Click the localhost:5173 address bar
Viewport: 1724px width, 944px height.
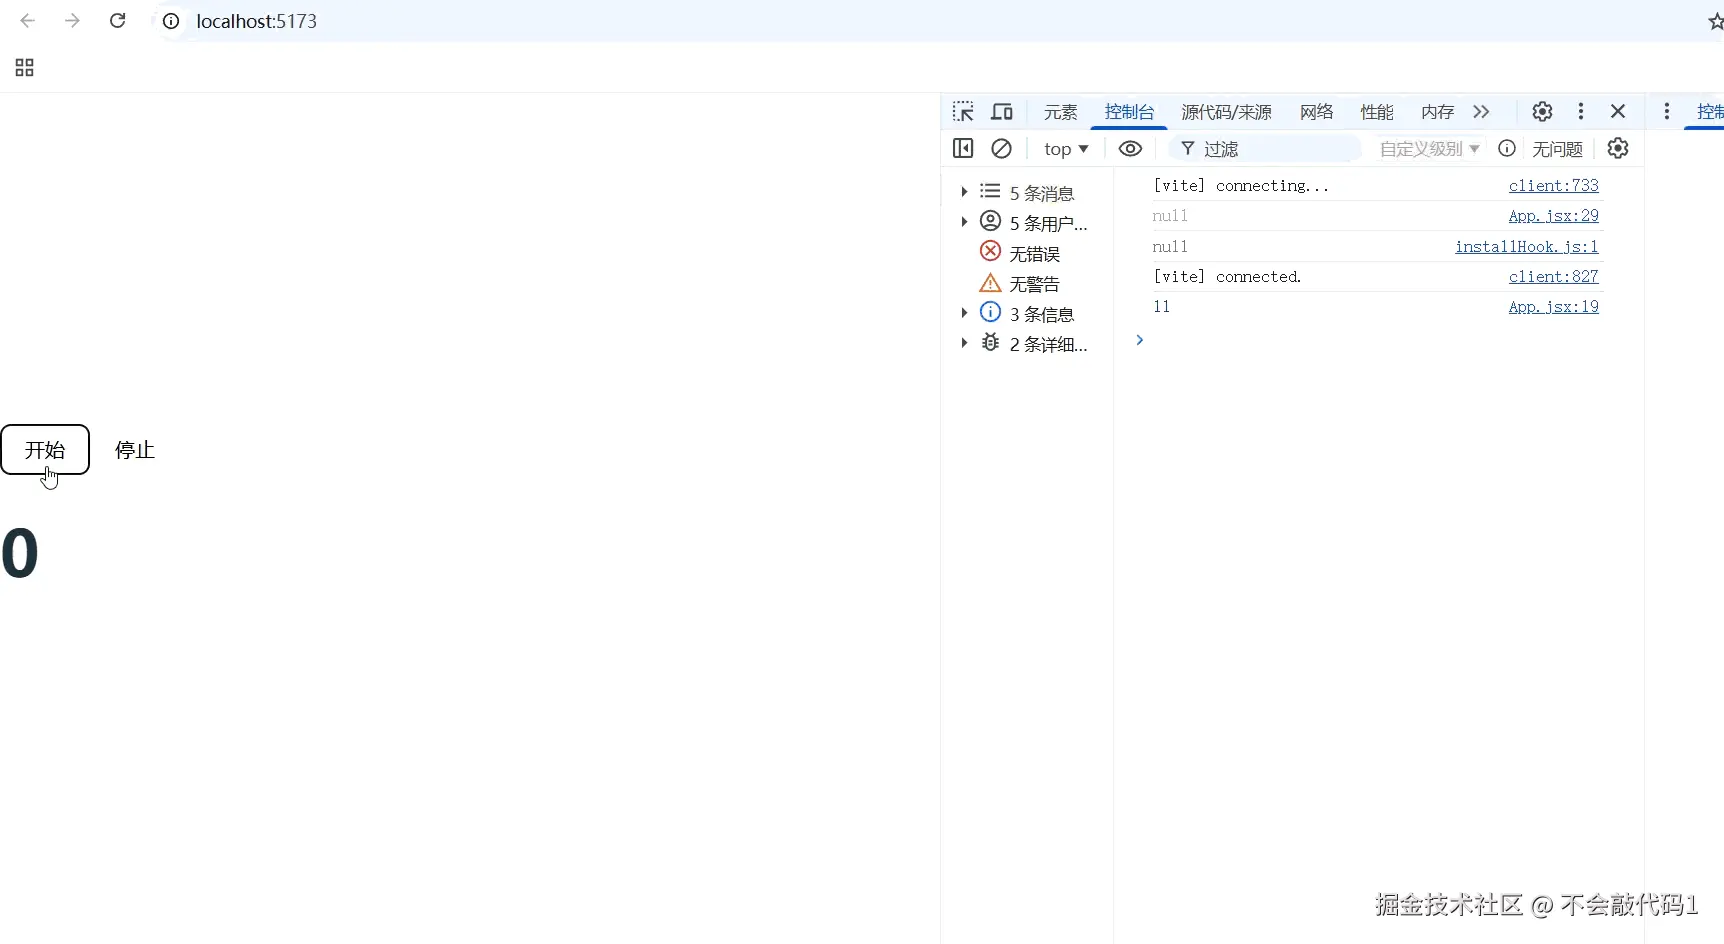pyautogui.click(x=256, y=21)
